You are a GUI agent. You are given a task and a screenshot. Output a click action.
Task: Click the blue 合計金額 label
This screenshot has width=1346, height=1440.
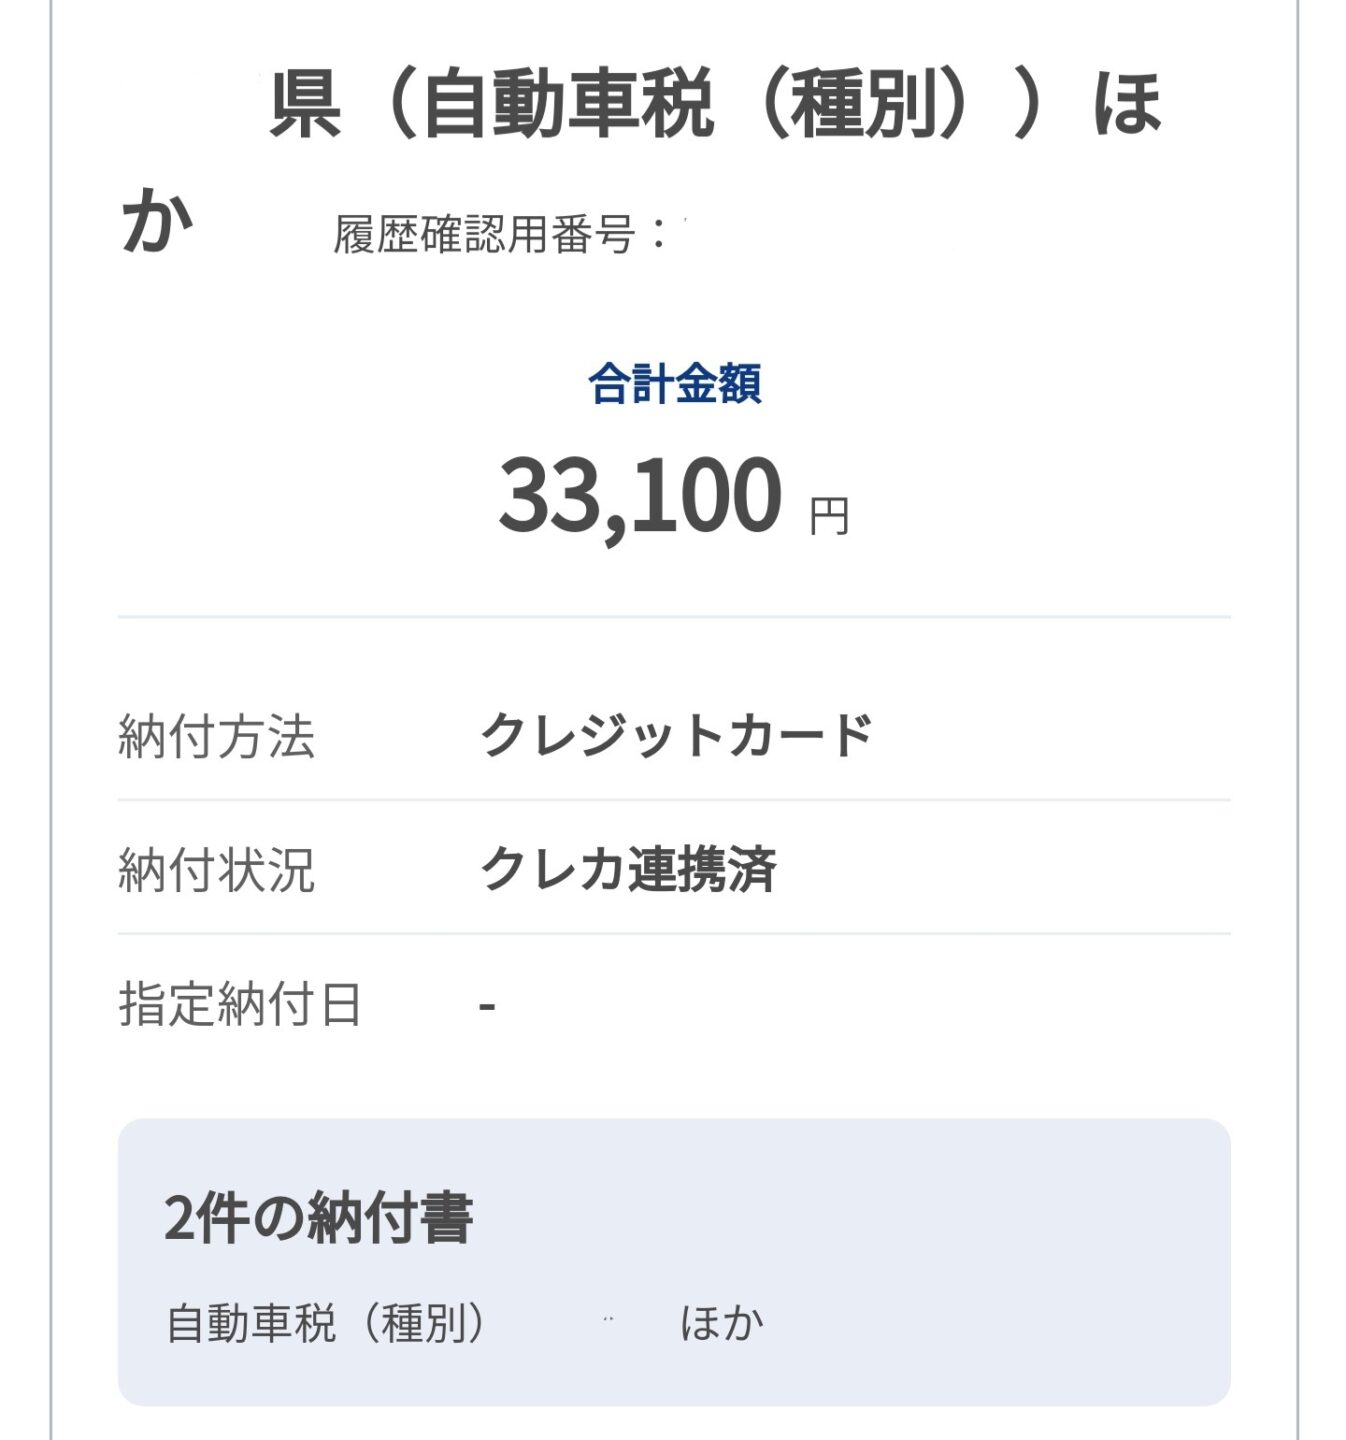pyautogui.click(x=675, y=384)
